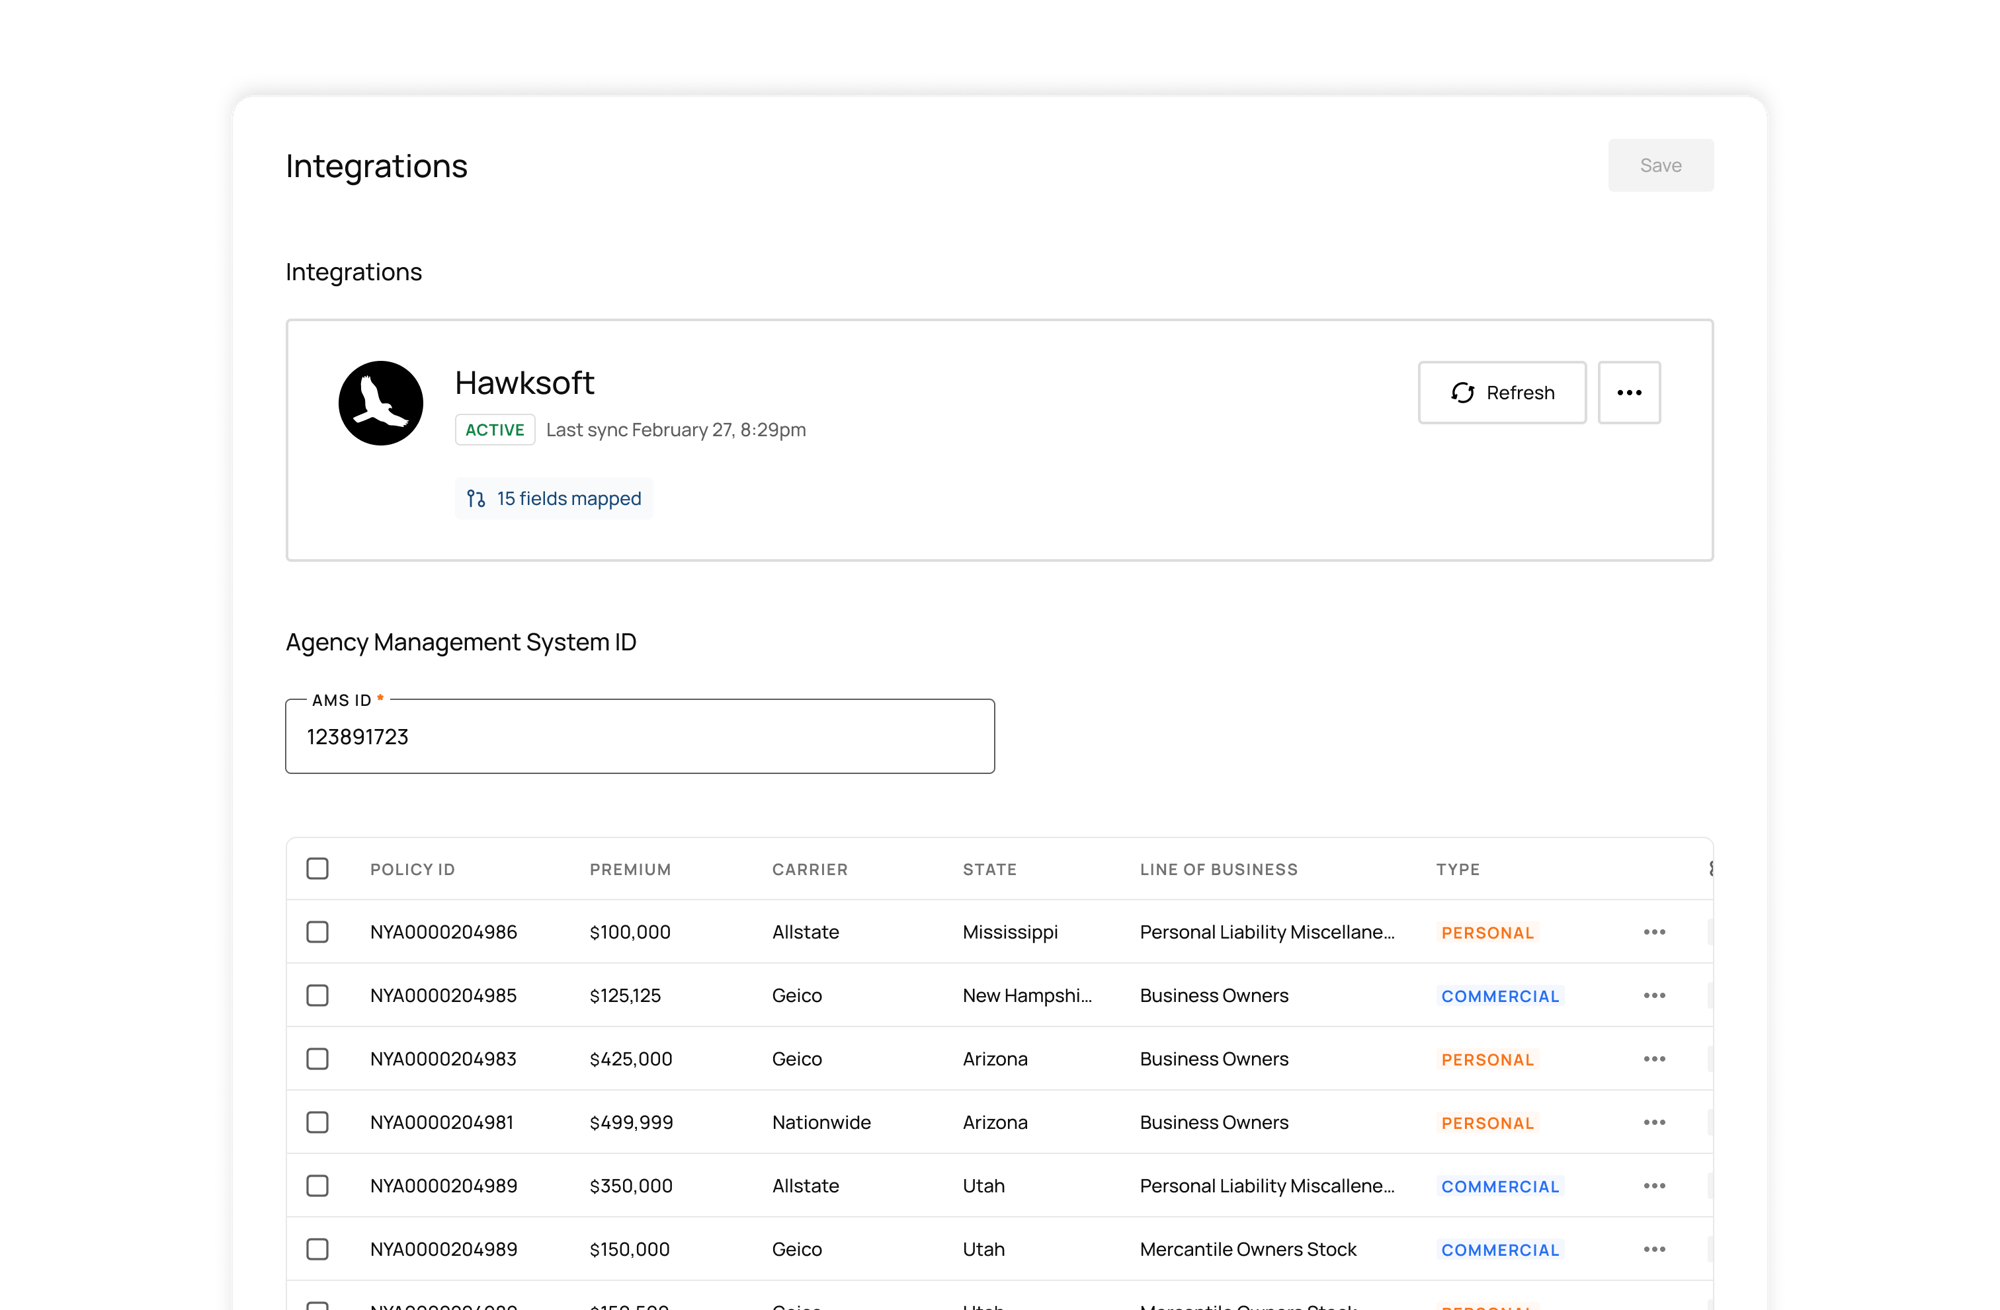The height and width of the screenshot is (1310, 2000).
Task: Click the three-dot menu icon for NYA0000204985
Action: point(1654,994)
